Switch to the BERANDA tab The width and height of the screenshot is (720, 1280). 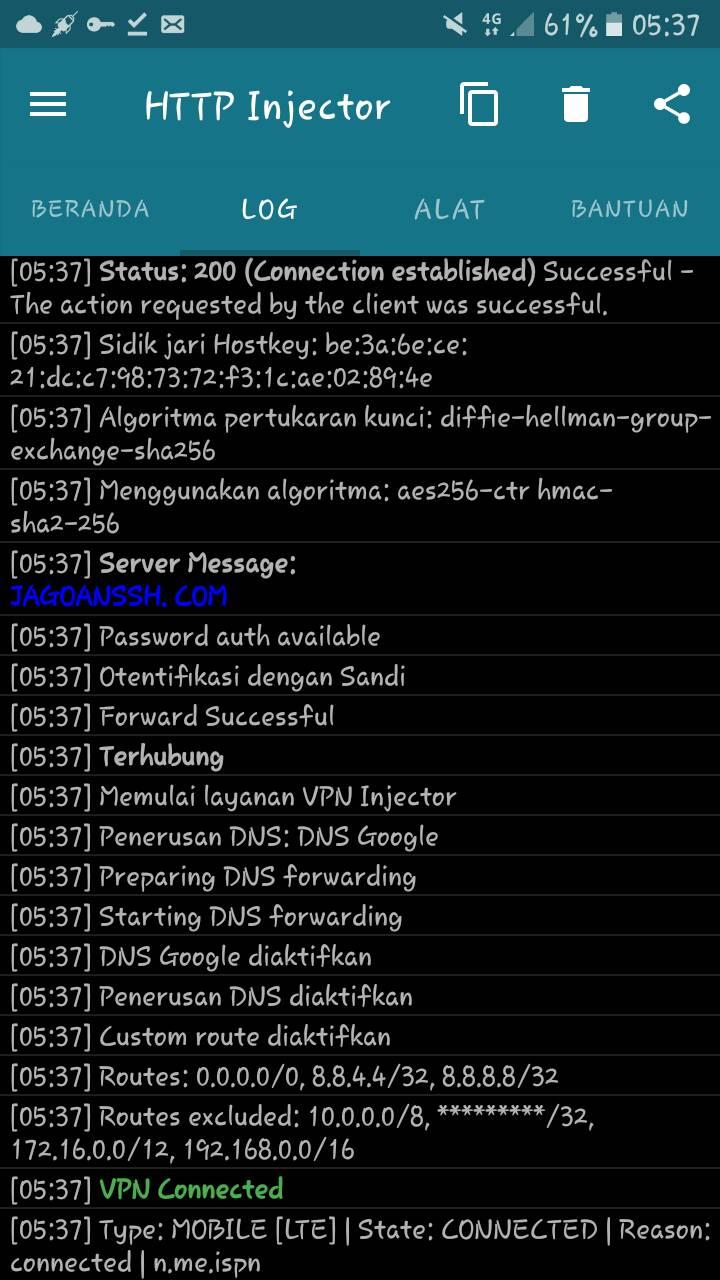click(90, 209)
